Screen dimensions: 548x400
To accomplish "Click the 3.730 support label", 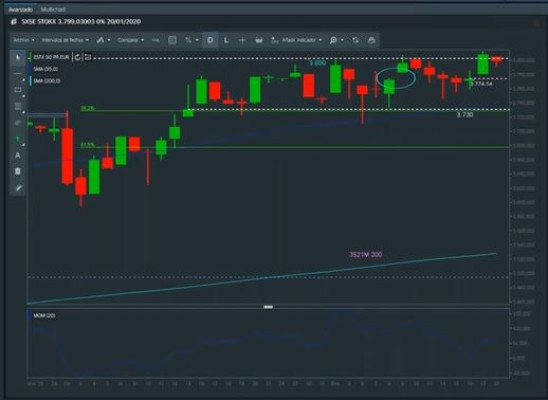I will [465, 115].
